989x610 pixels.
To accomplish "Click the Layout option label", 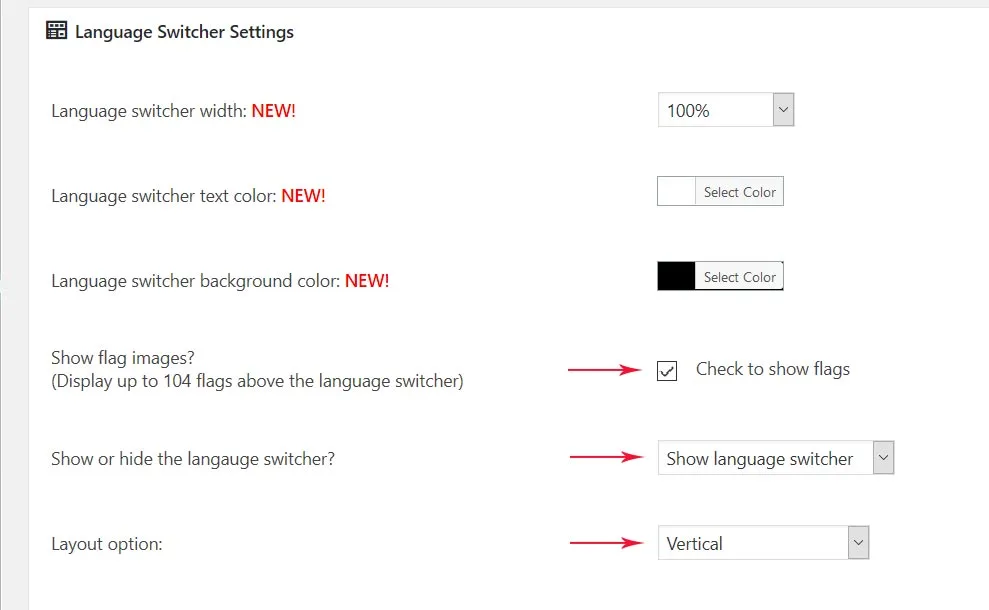I will point(107,544).
